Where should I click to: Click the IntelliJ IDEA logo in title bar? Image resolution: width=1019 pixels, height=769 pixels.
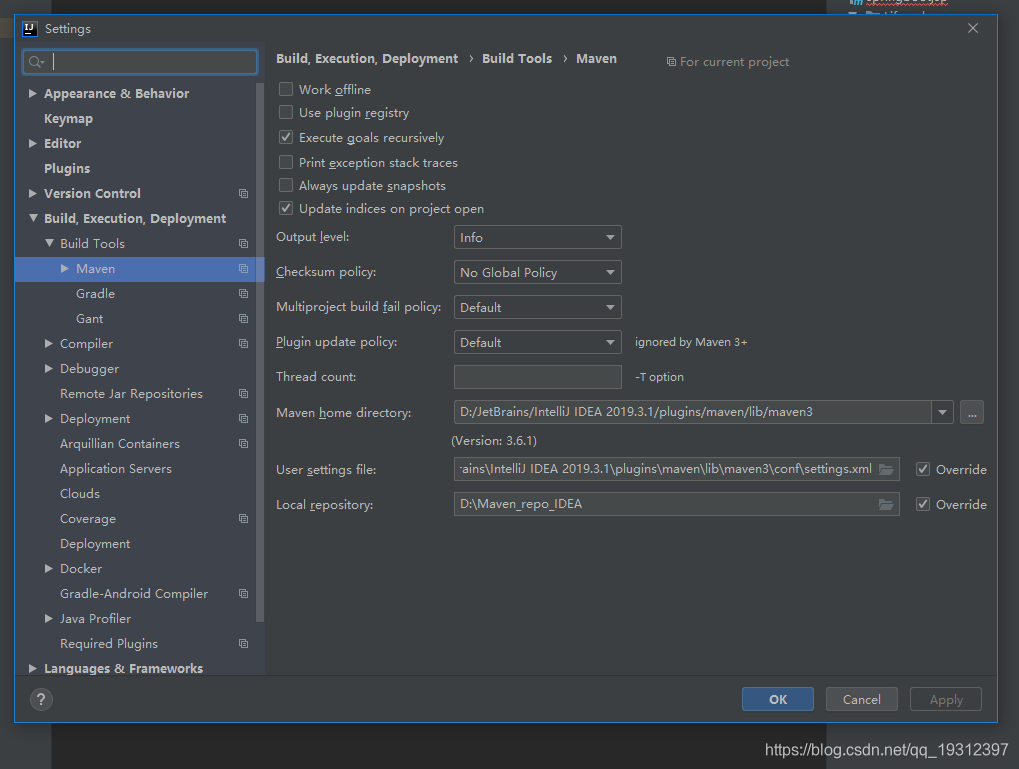pyautogui.click(x=30, y=29)
